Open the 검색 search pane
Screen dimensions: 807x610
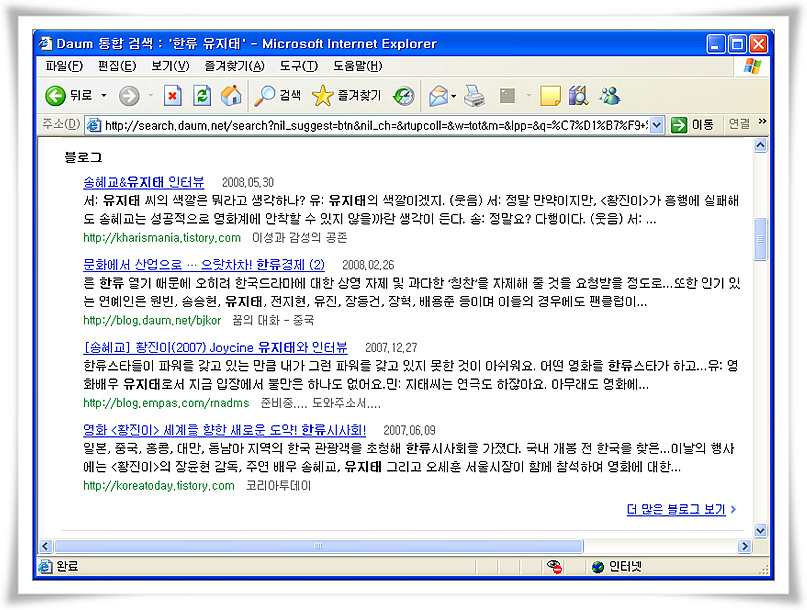[x=278, y=96]
